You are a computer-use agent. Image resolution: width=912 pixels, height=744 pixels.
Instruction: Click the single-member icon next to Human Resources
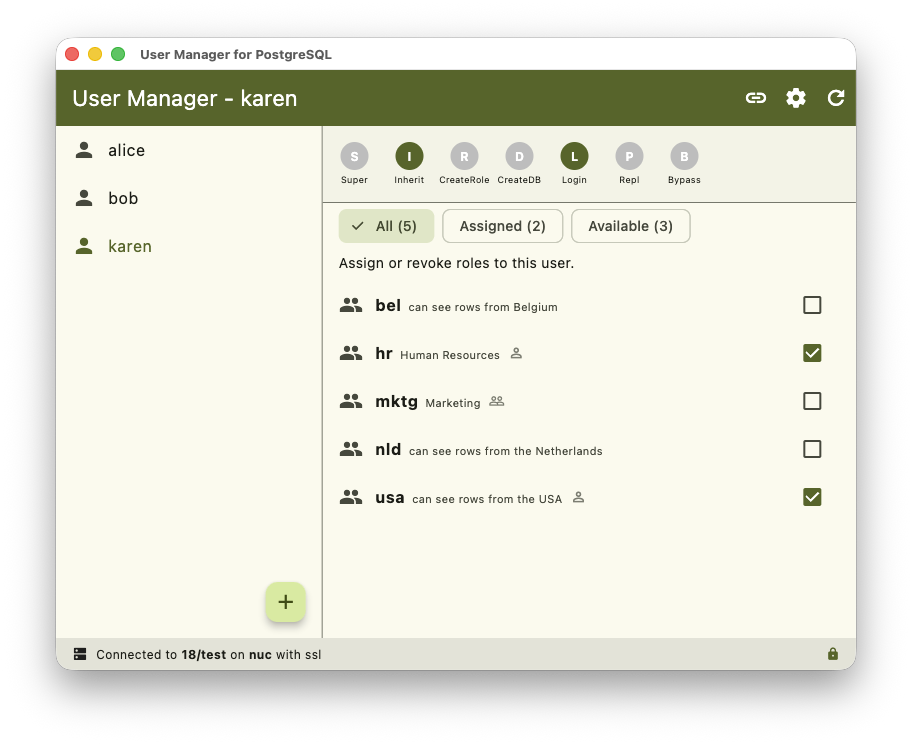pyautogui.click(x=516, y=353)
